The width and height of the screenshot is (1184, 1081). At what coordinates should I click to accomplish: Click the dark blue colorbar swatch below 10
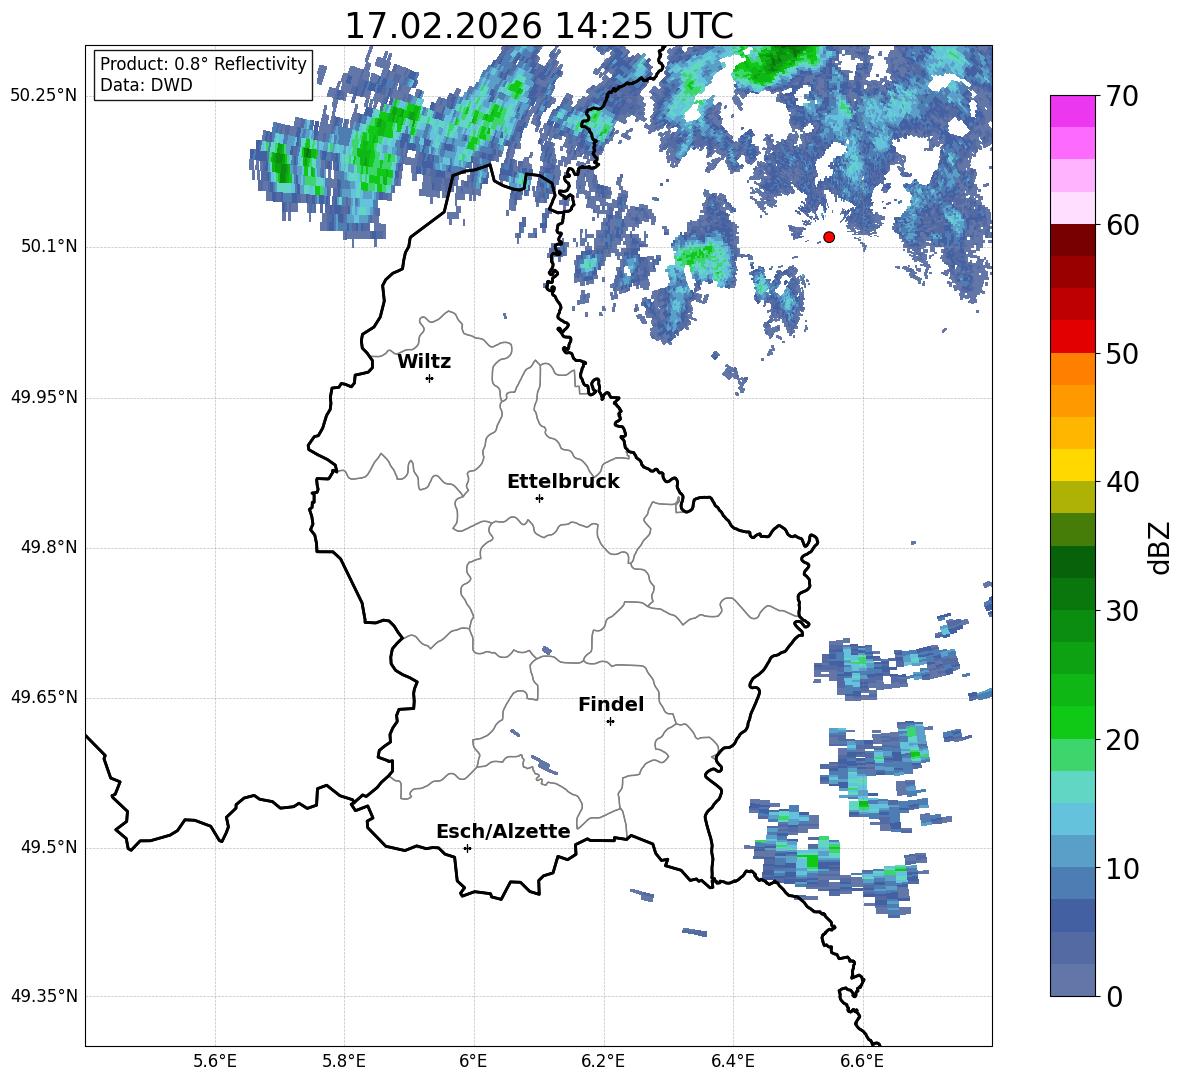pos(1072,915)
